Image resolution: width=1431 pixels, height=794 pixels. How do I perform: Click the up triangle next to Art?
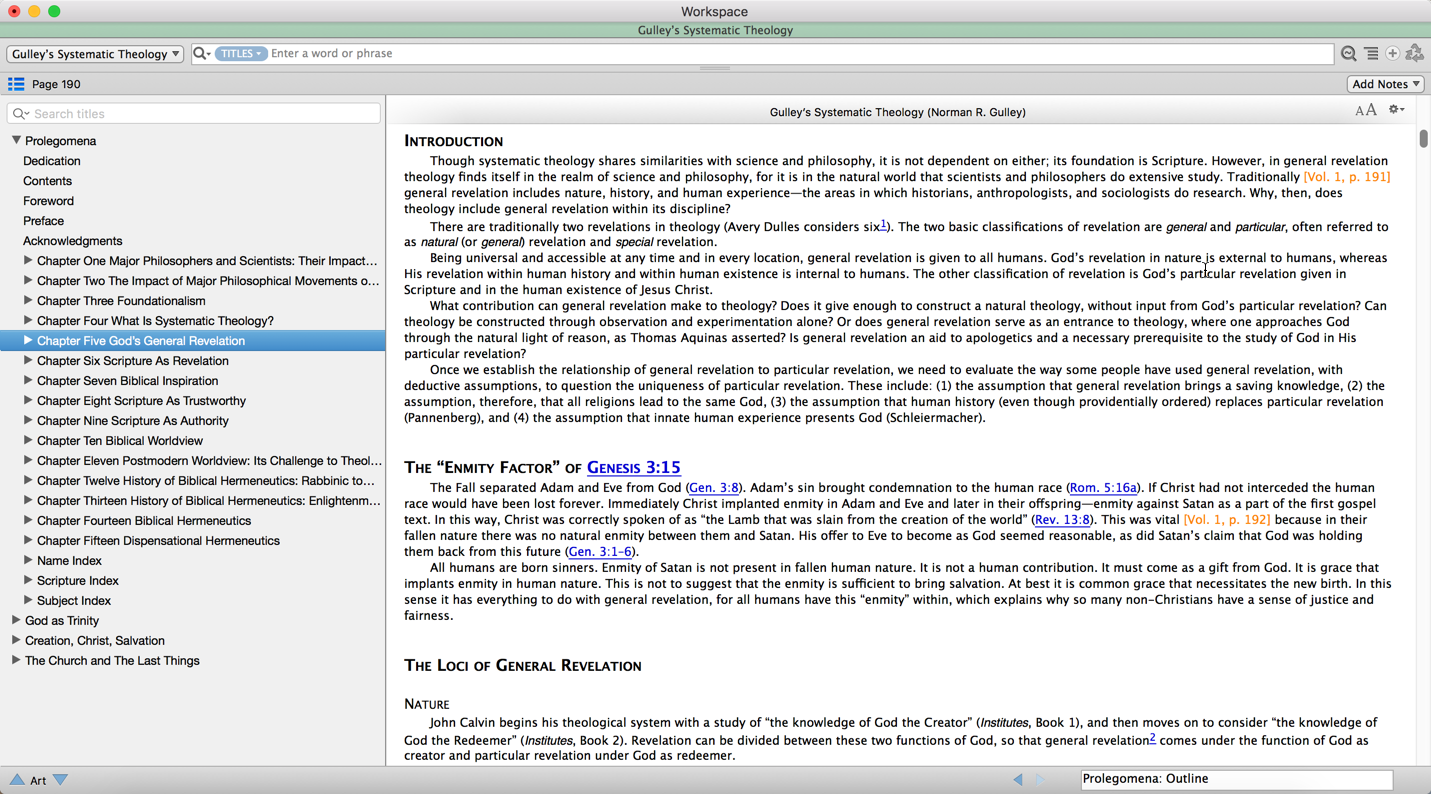(x=17, y=780)
